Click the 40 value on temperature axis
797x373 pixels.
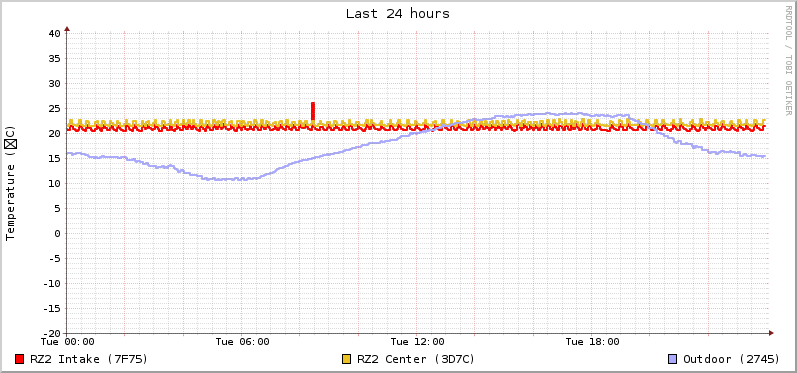point(54,34)
